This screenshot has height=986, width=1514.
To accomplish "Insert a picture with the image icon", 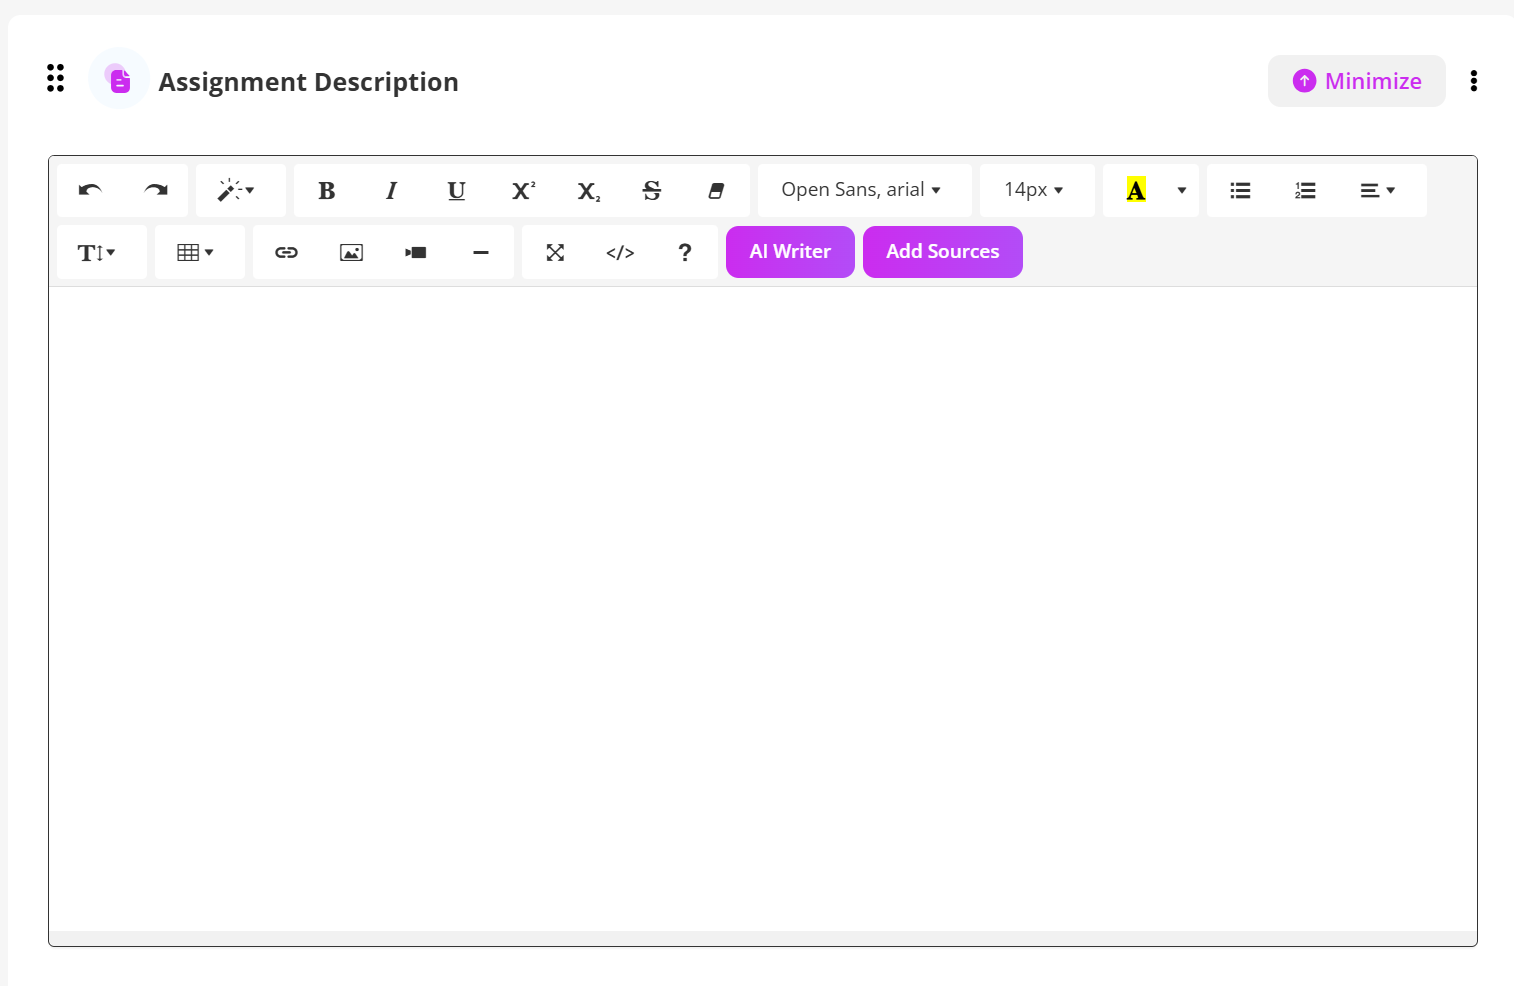I will (351, 252).
